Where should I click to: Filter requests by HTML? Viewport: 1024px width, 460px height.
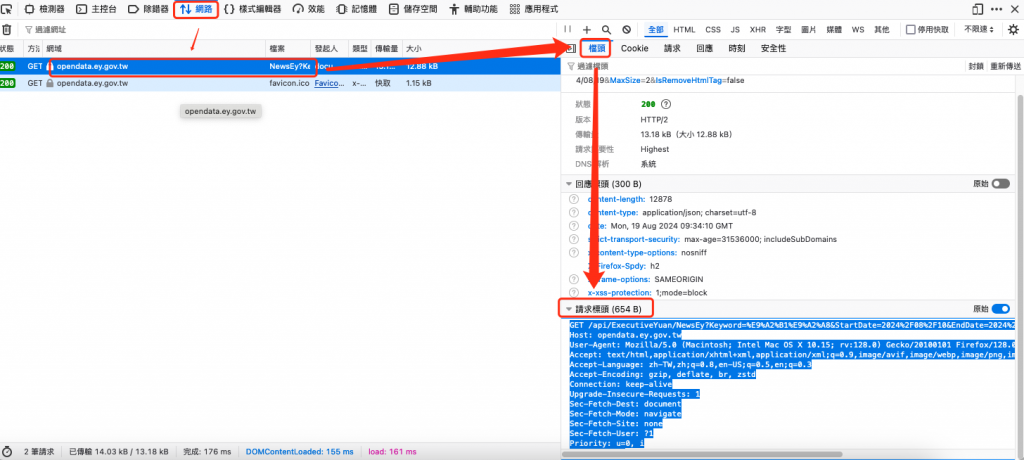tap(684, 29)
